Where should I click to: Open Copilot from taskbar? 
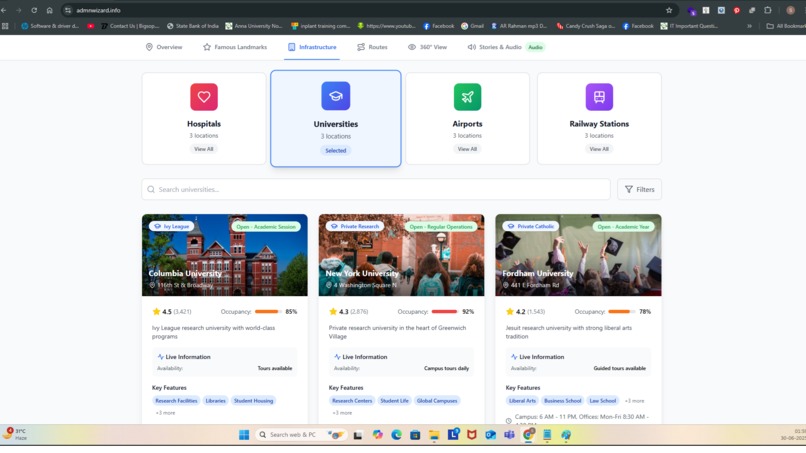378,435
